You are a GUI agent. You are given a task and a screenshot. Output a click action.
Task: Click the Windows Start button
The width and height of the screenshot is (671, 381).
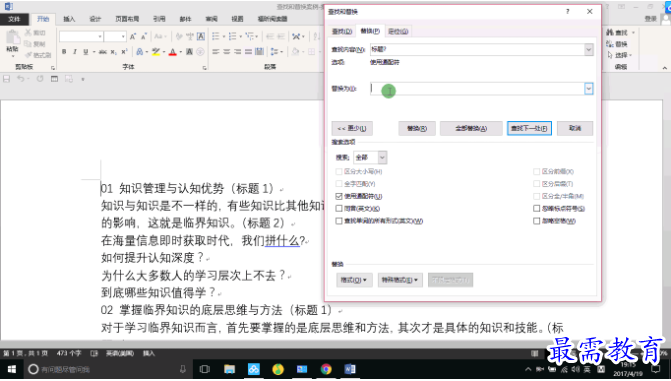(12, 369)
